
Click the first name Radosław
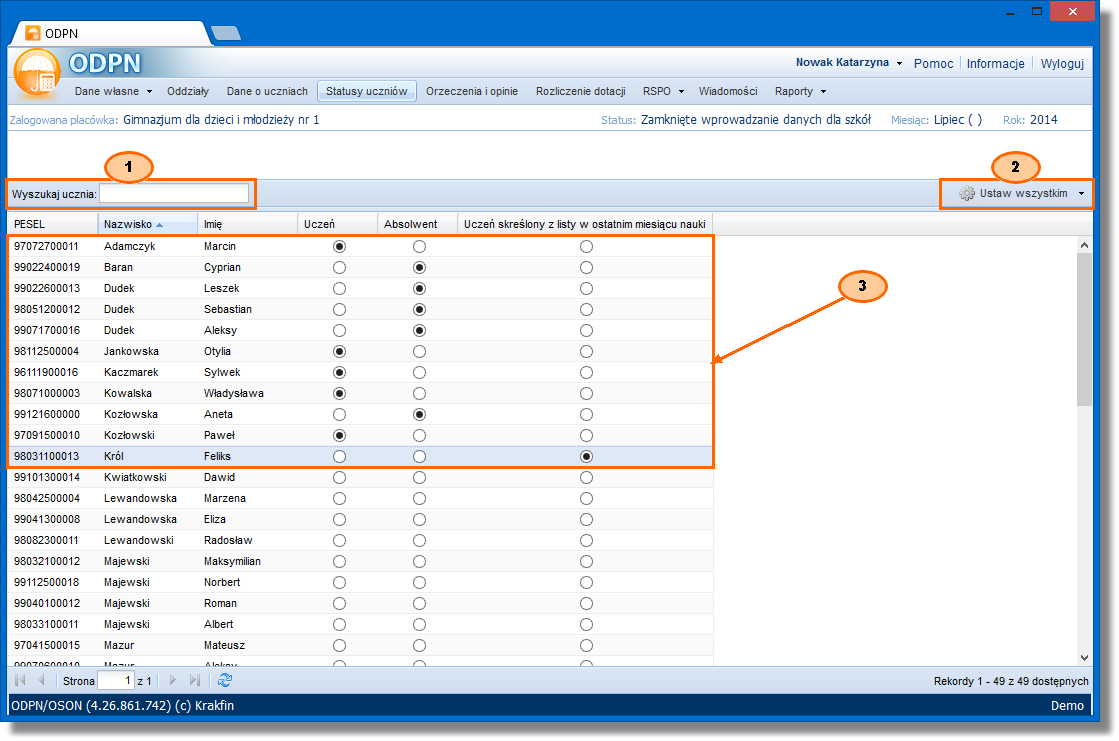tap(228, 540)
